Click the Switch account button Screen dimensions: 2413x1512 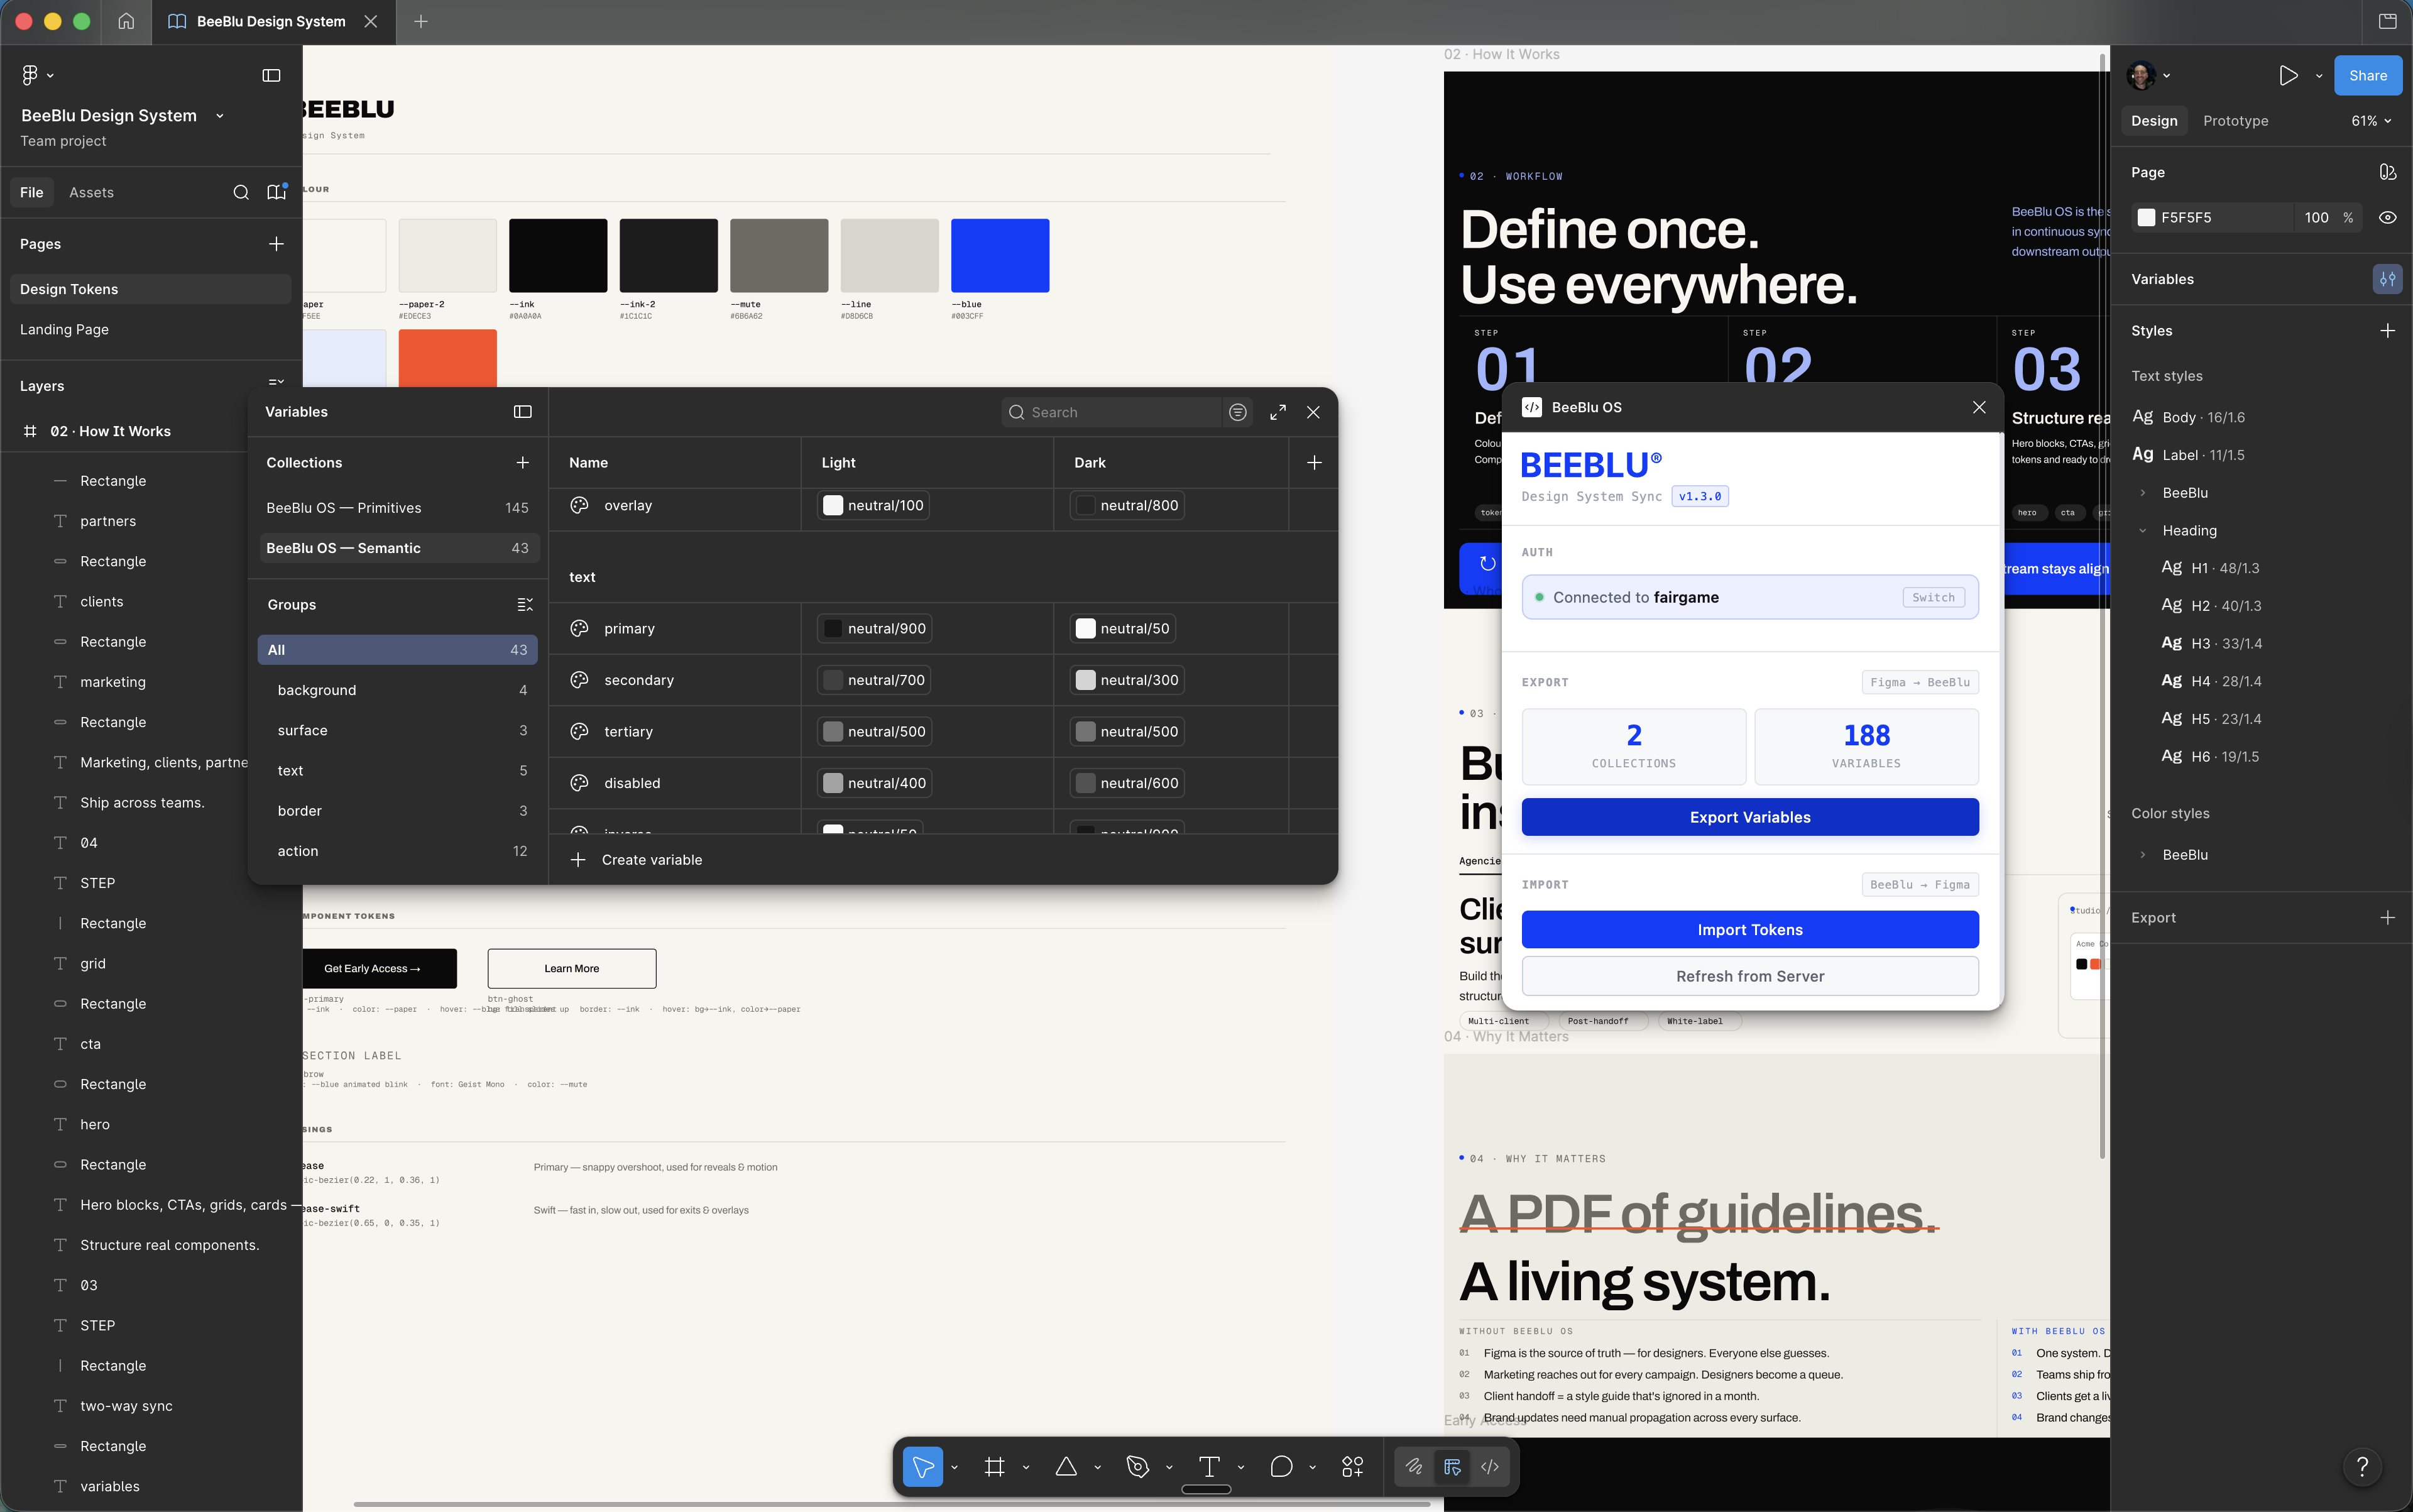[x=1932, y=597]
